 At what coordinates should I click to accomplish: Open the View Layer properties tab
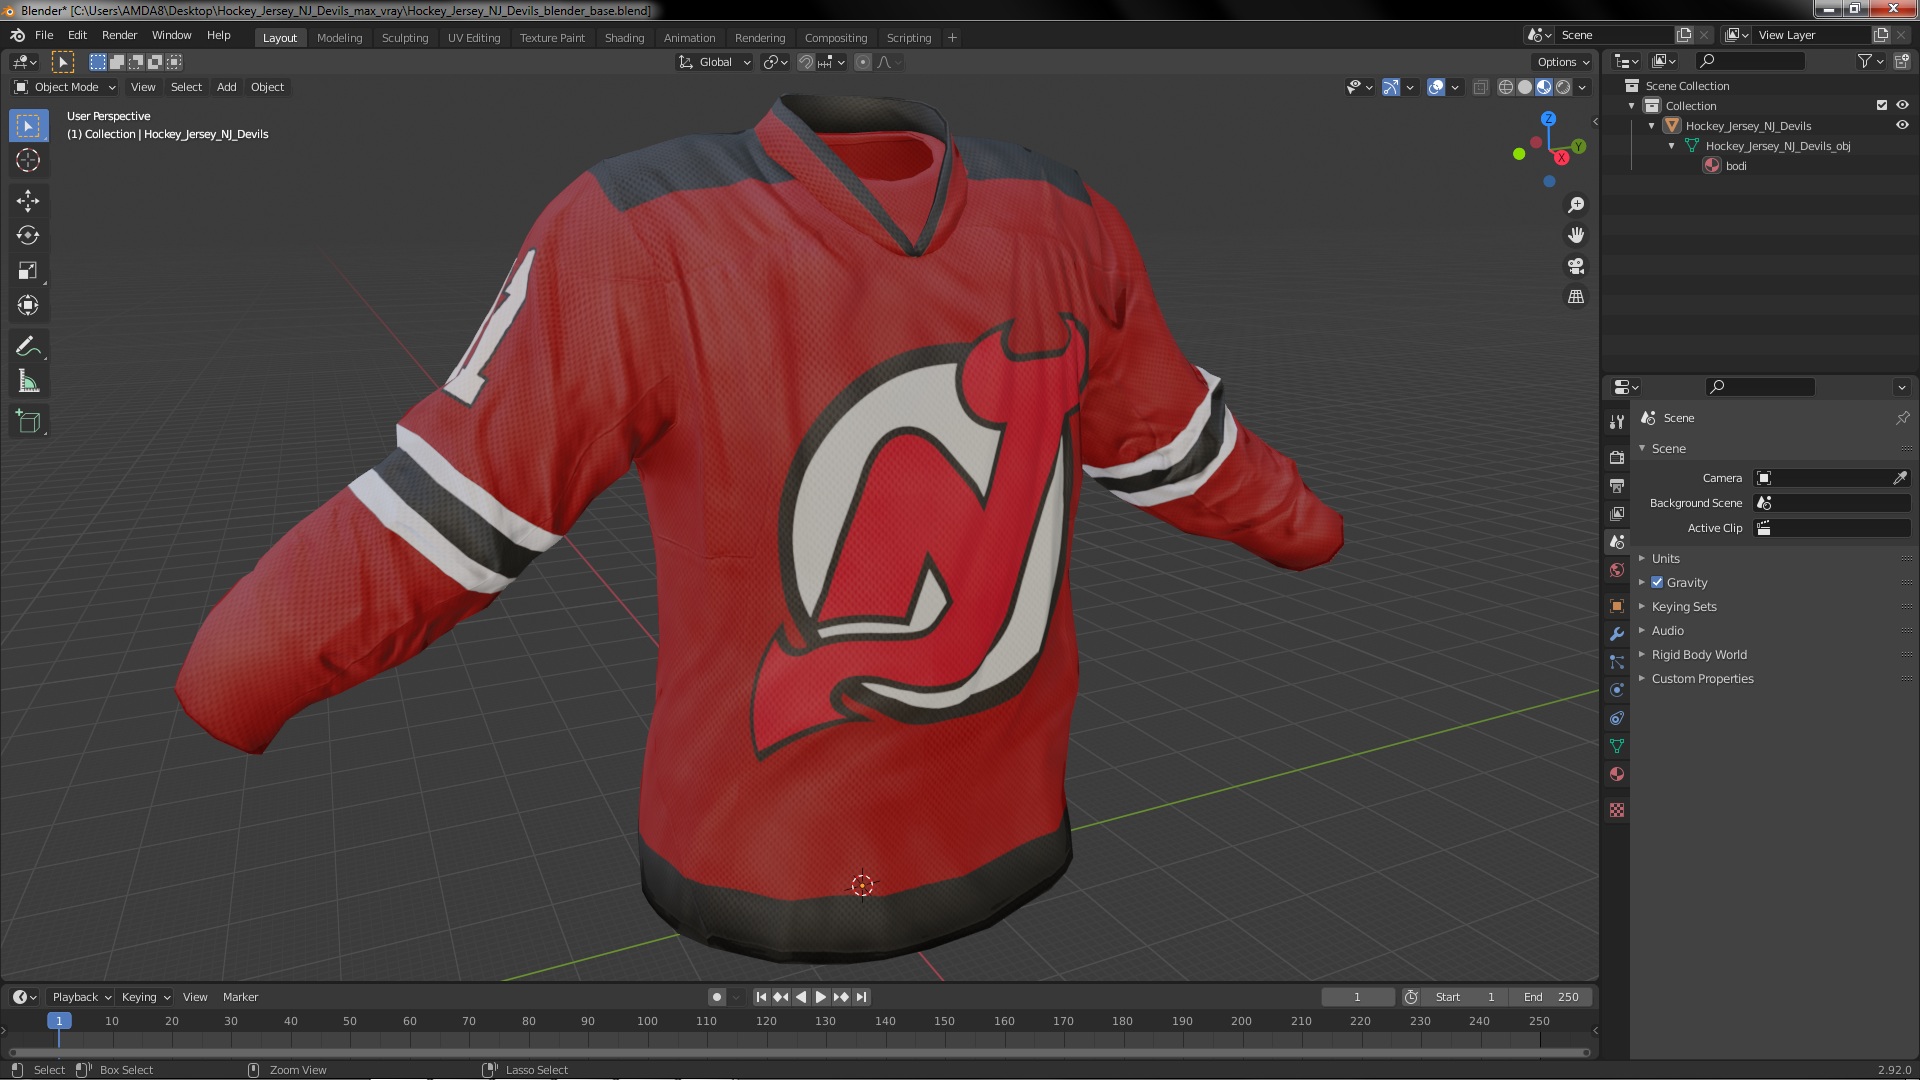click(x=1617, y=513)
